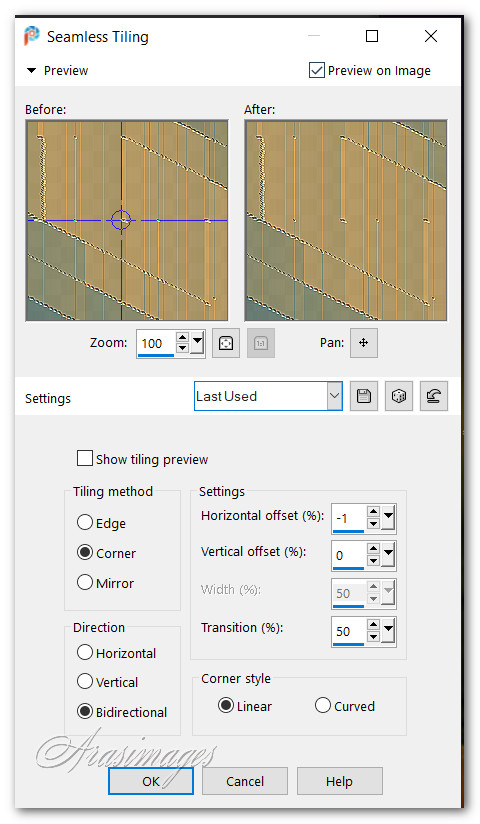
Task: Click the reset to default icon
Action: (434, 396)
